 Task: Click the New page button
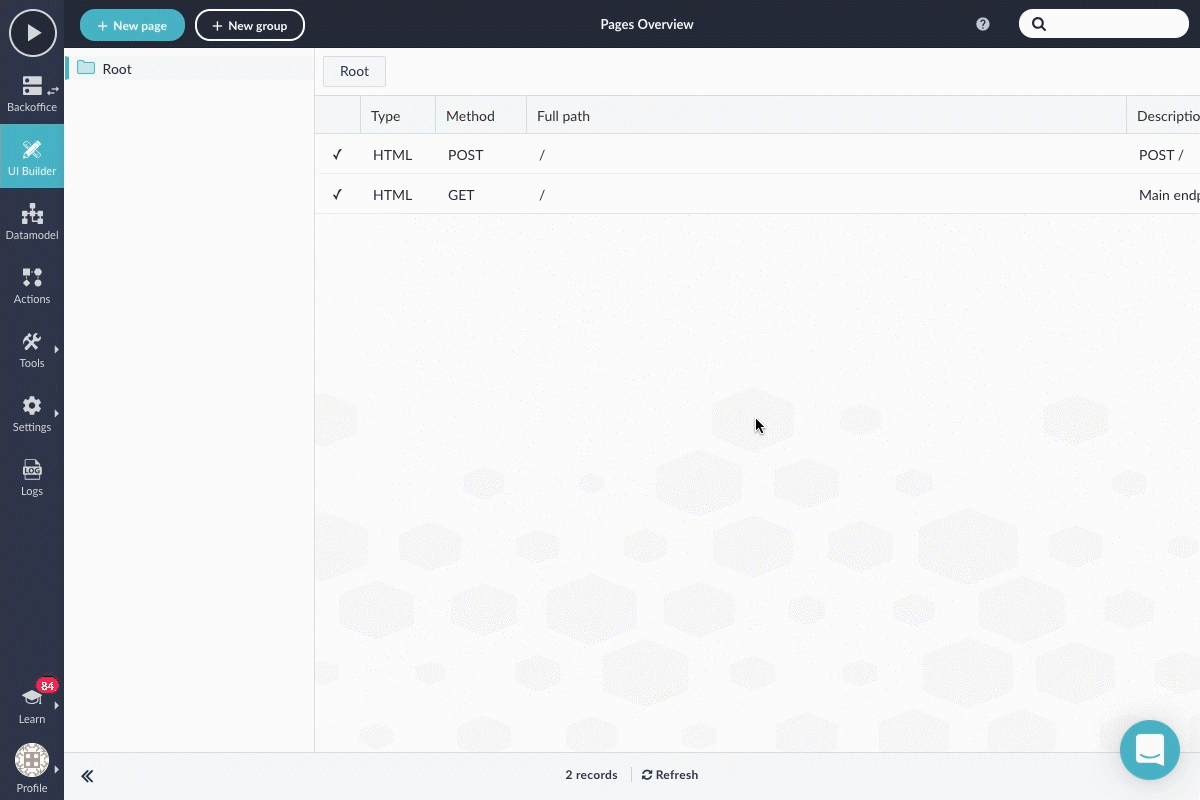click(x=132, y=26)
